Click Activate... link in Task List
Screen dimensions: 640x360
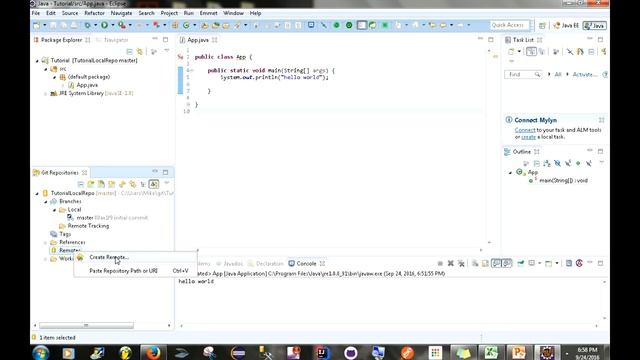pyautogui.click(x=584, y=74)
